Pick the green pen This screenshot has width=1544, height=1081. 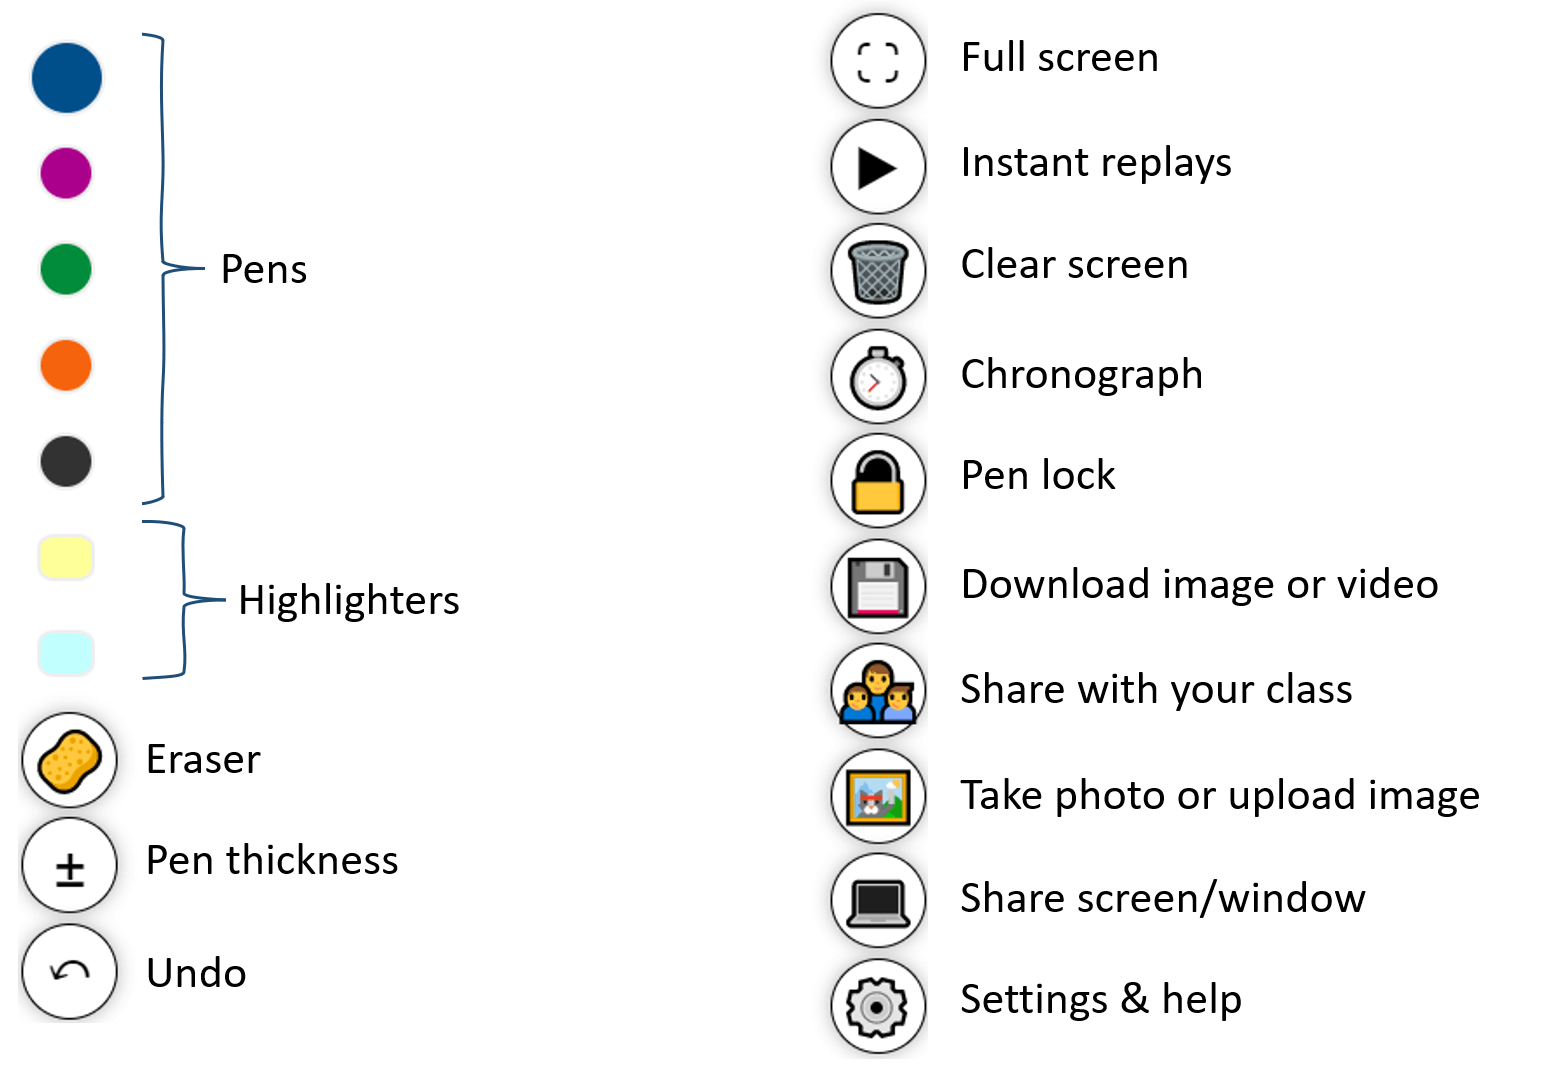tap(66, 269)
